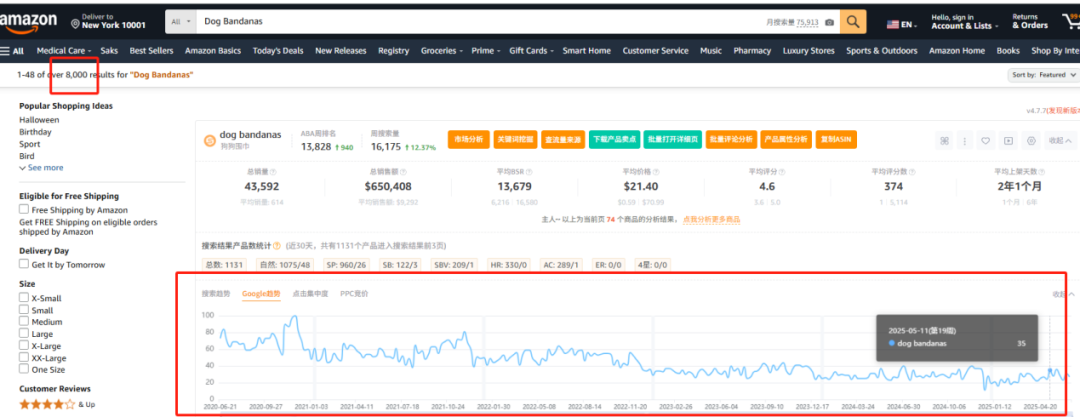Click the video play icon in plugin panel
Screen dimensions: 1080x417
[1008, 141]
